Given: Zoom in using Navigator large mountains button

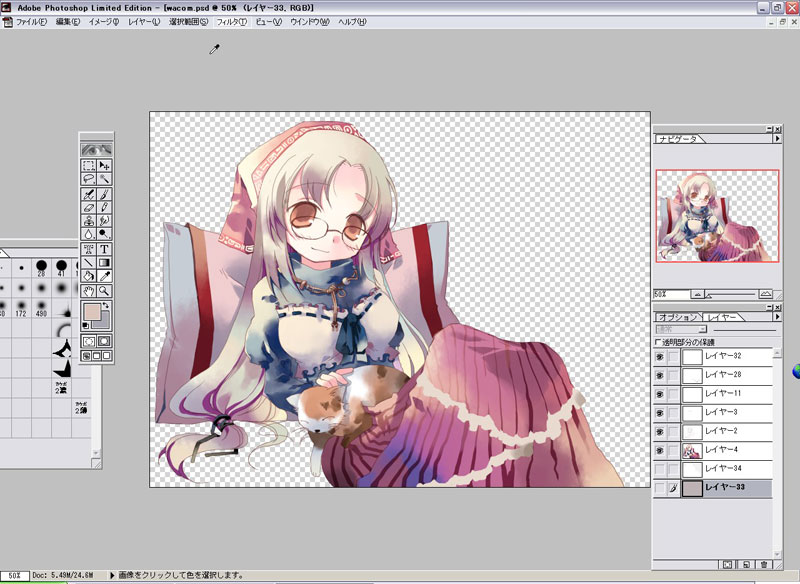Looking at the screenshot, I should (x=765, y=294).
